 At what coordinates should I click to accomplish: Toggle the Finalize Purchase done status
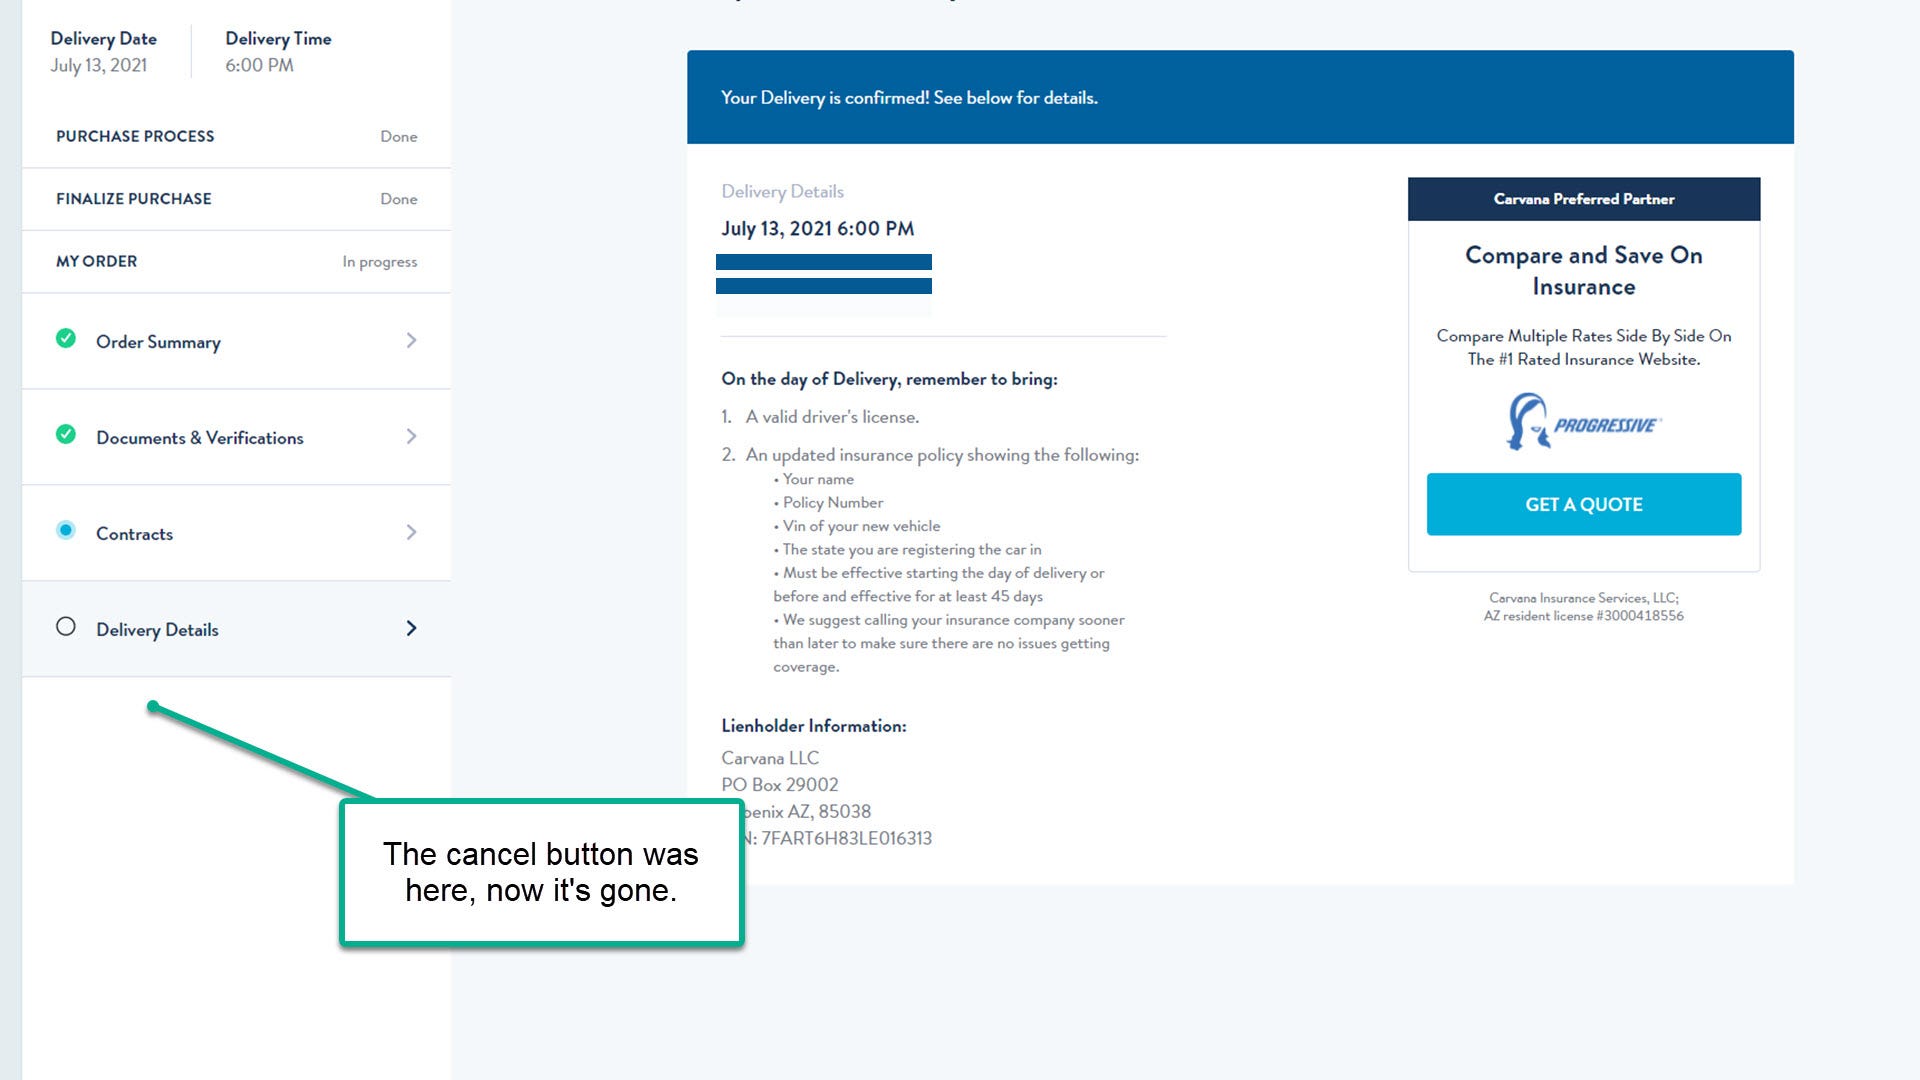pos(398,198)
